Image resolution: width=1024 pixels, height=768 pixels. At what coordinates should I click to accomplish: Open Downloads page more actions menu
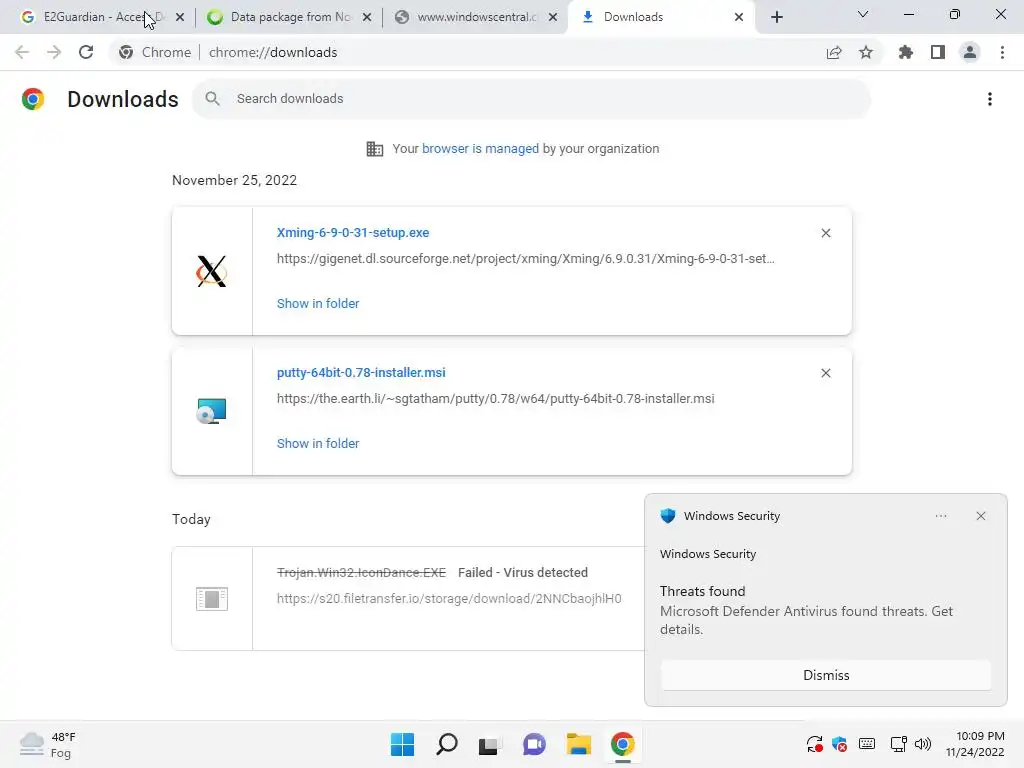click(x=990, y=99)
